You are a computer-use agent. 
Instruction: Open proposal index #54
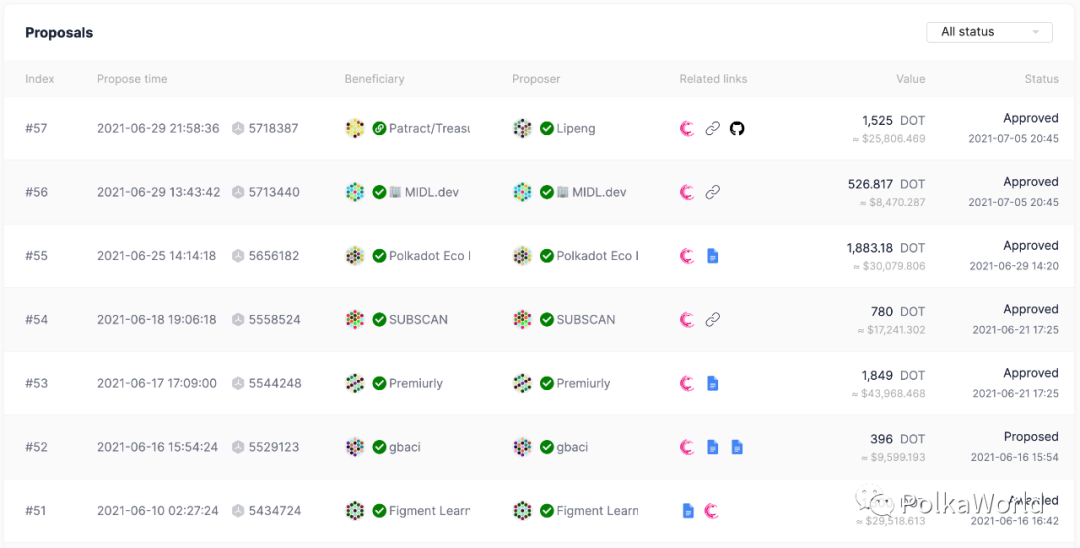click(37, 319)
